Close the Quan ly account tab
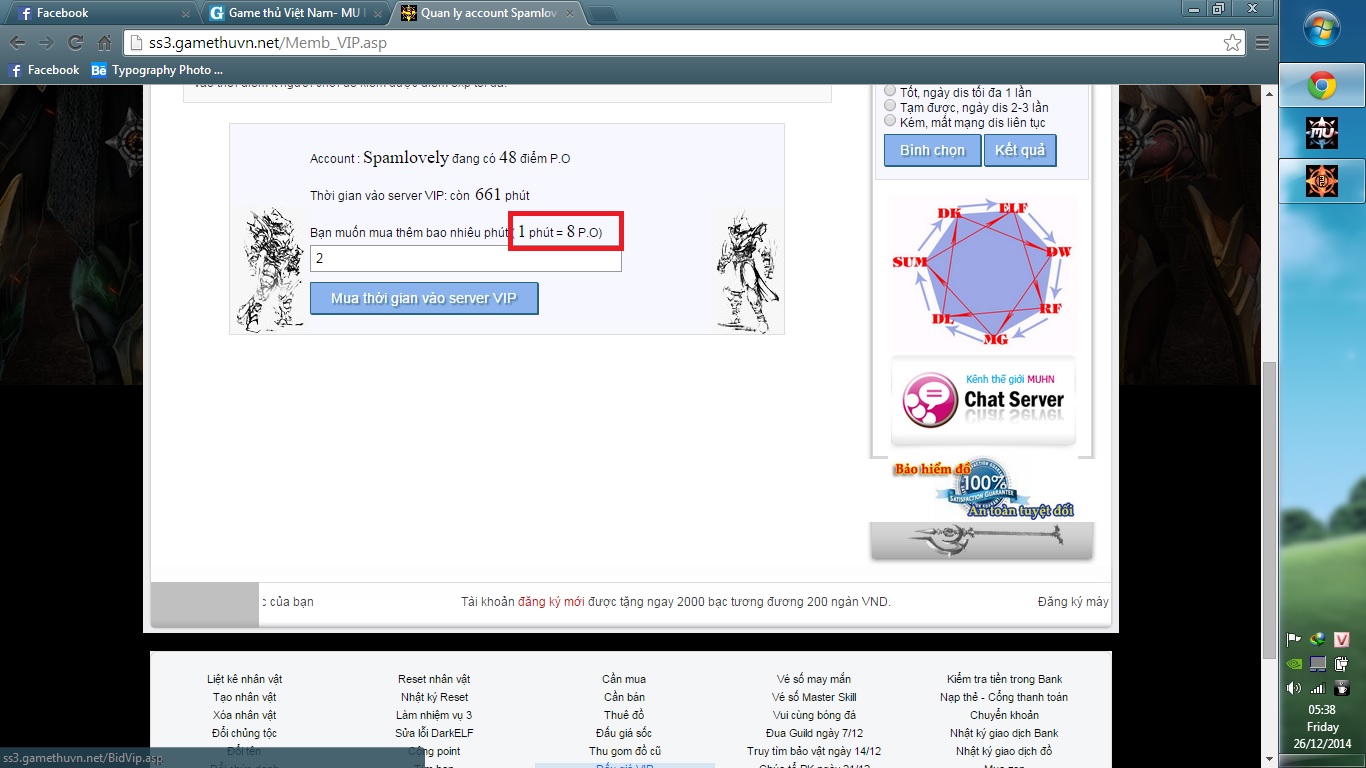 568,14
